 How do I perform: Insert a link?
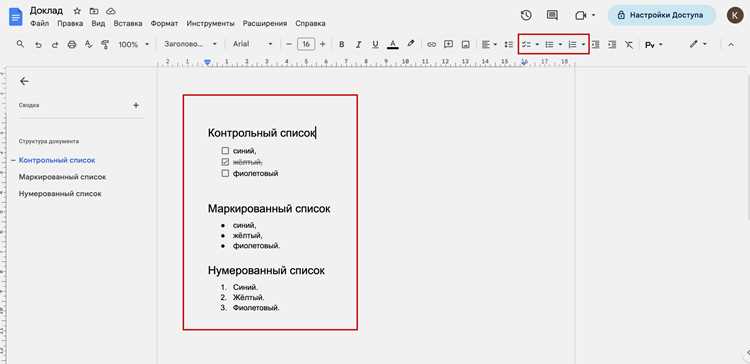[431, 44]
